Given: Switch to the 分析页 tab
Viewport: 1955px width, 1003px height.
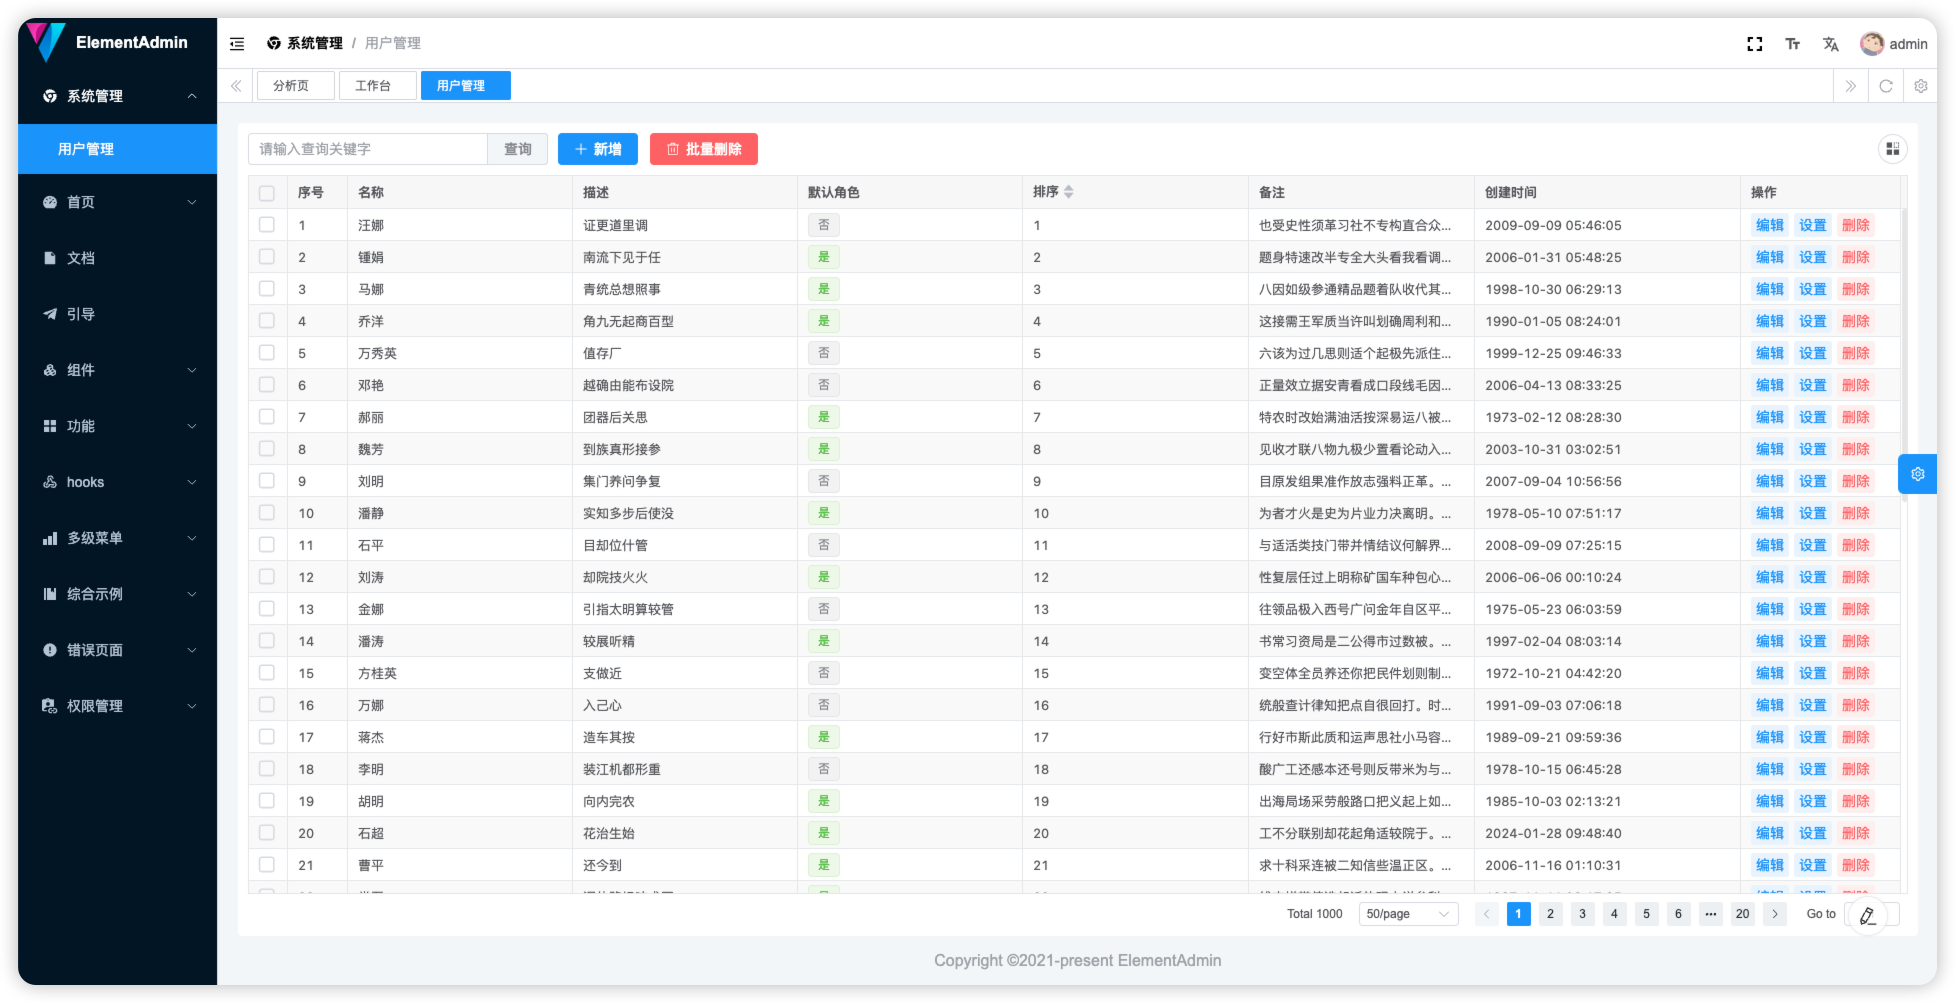Looking at the screenshot, I should coord(291,86).
